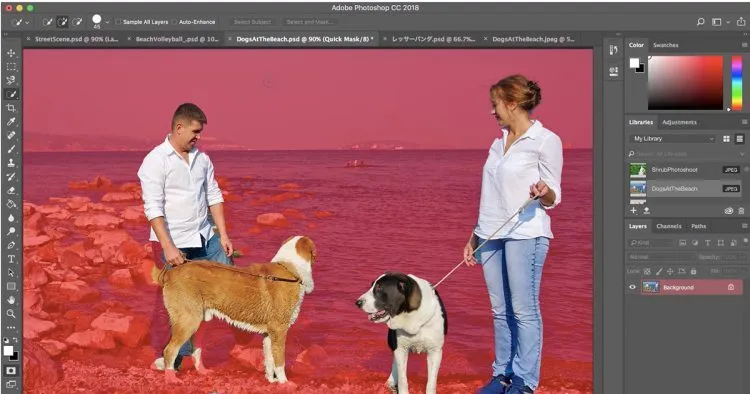The width and height of the screenshot is (750, 394).
Task: Select the Spot Healing Brush tool
Action: 11,135
